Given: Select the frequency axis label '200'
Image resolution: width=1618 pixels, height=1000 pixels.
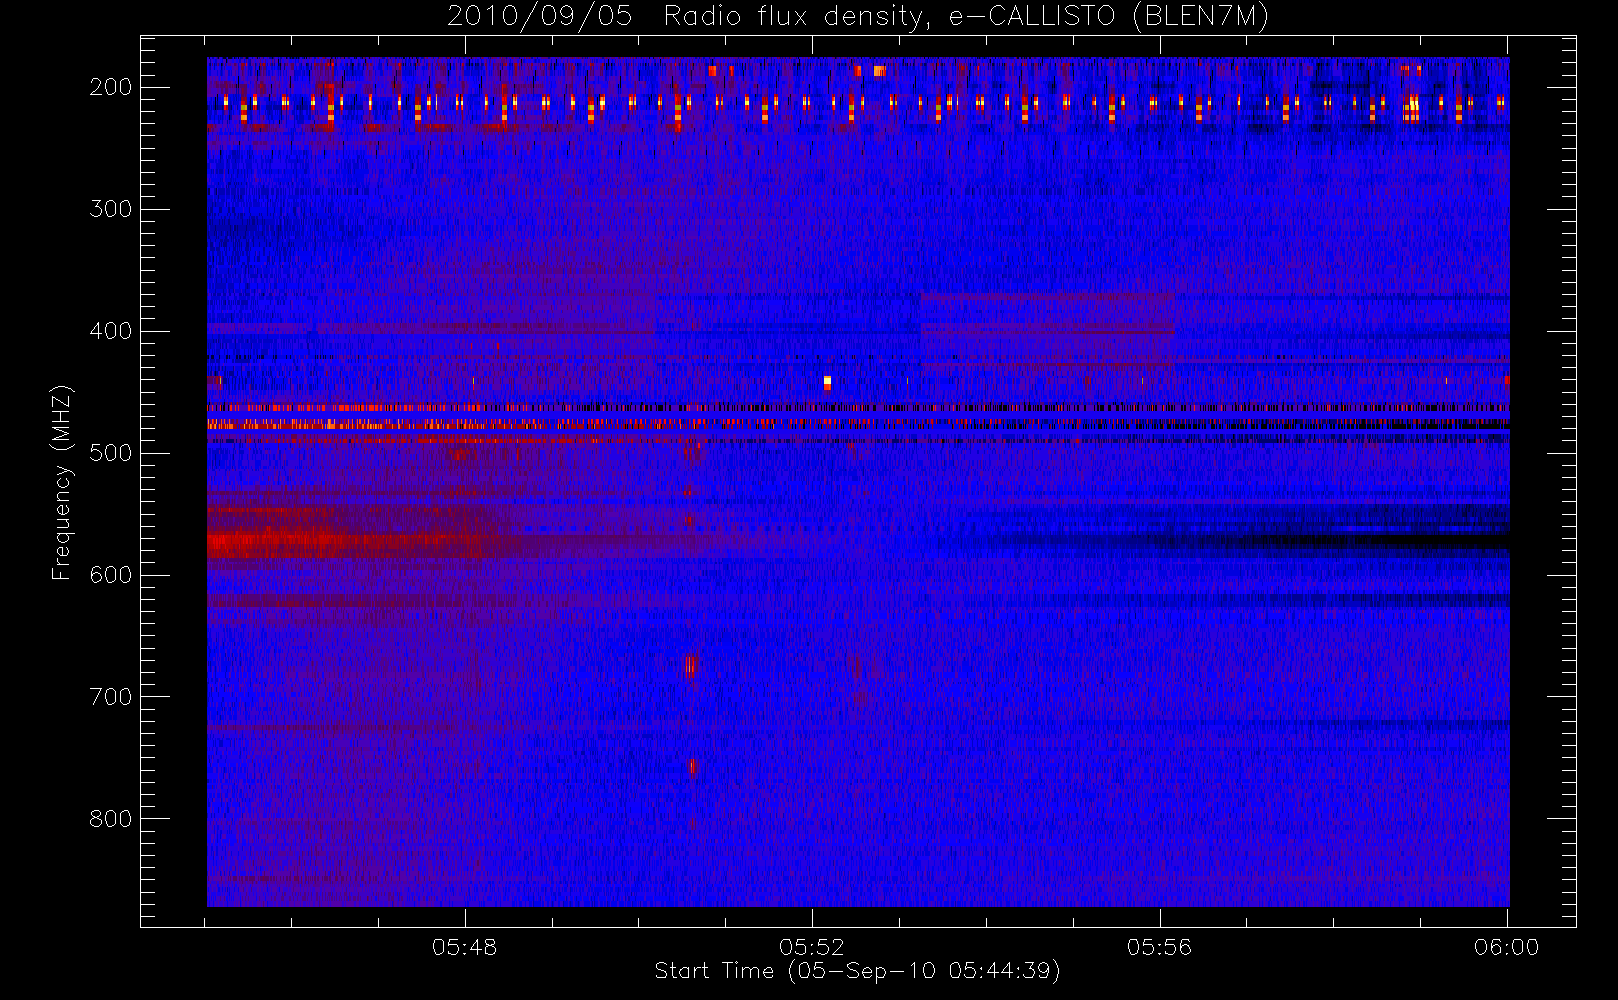Looking at the screenshot, I should (110, 87).
